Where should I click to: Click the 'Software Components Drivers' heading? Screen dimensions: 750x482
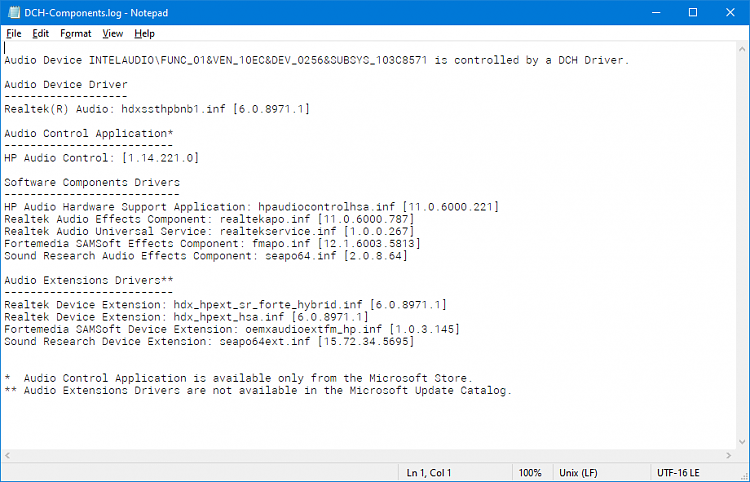[92, 182]
